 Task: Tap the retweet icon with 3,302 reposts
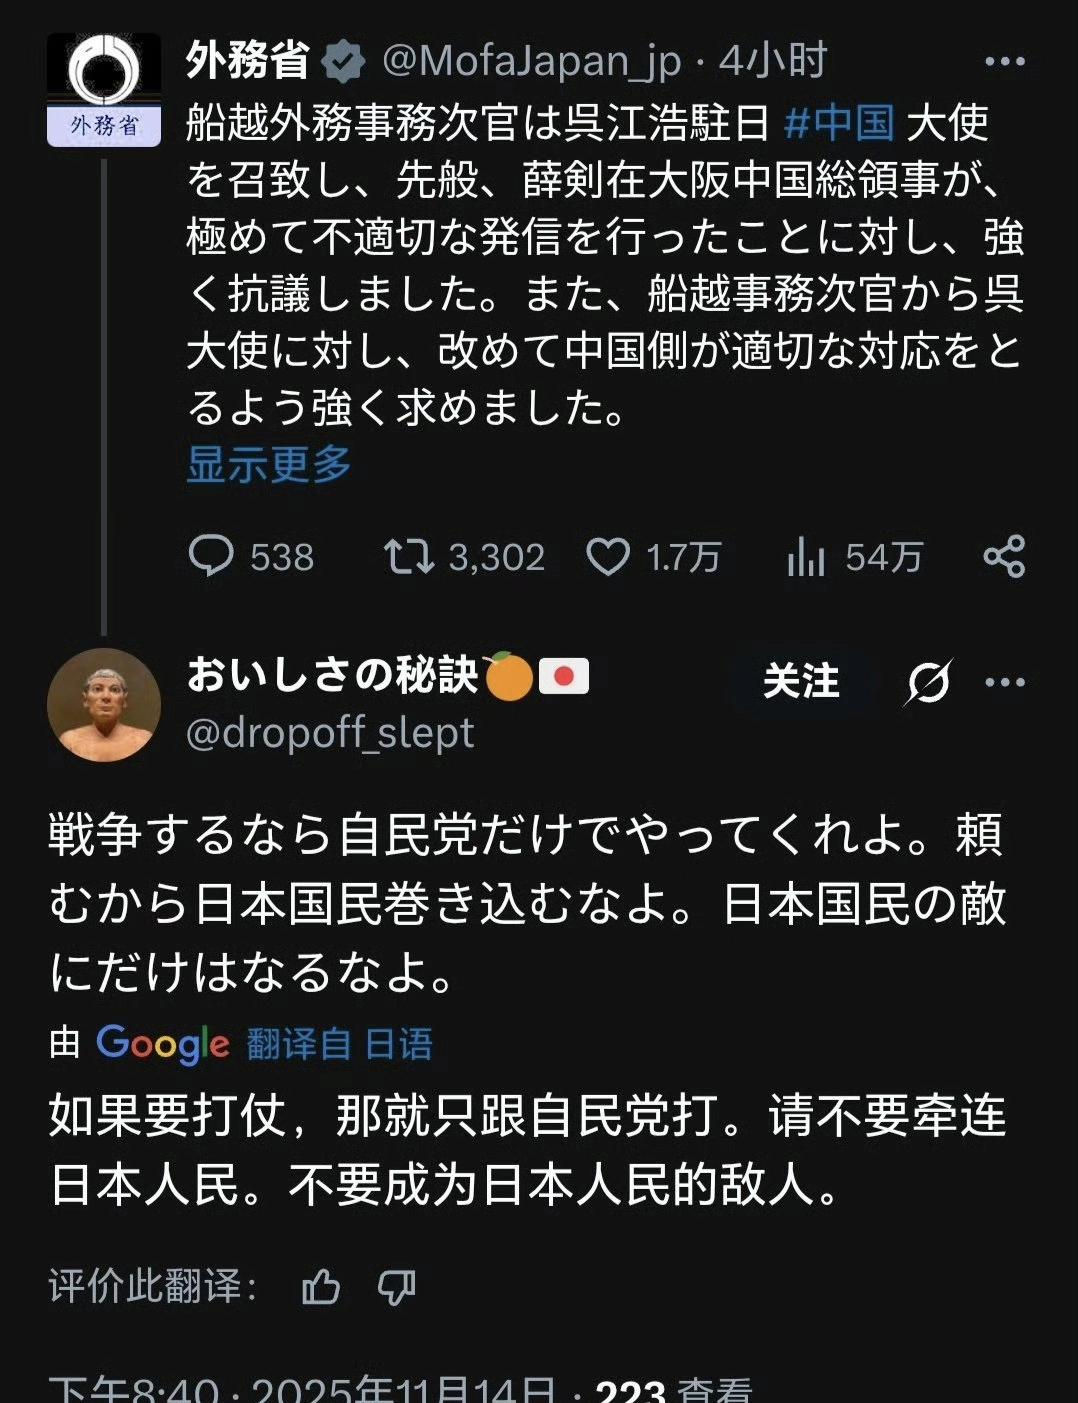point(409,556)
